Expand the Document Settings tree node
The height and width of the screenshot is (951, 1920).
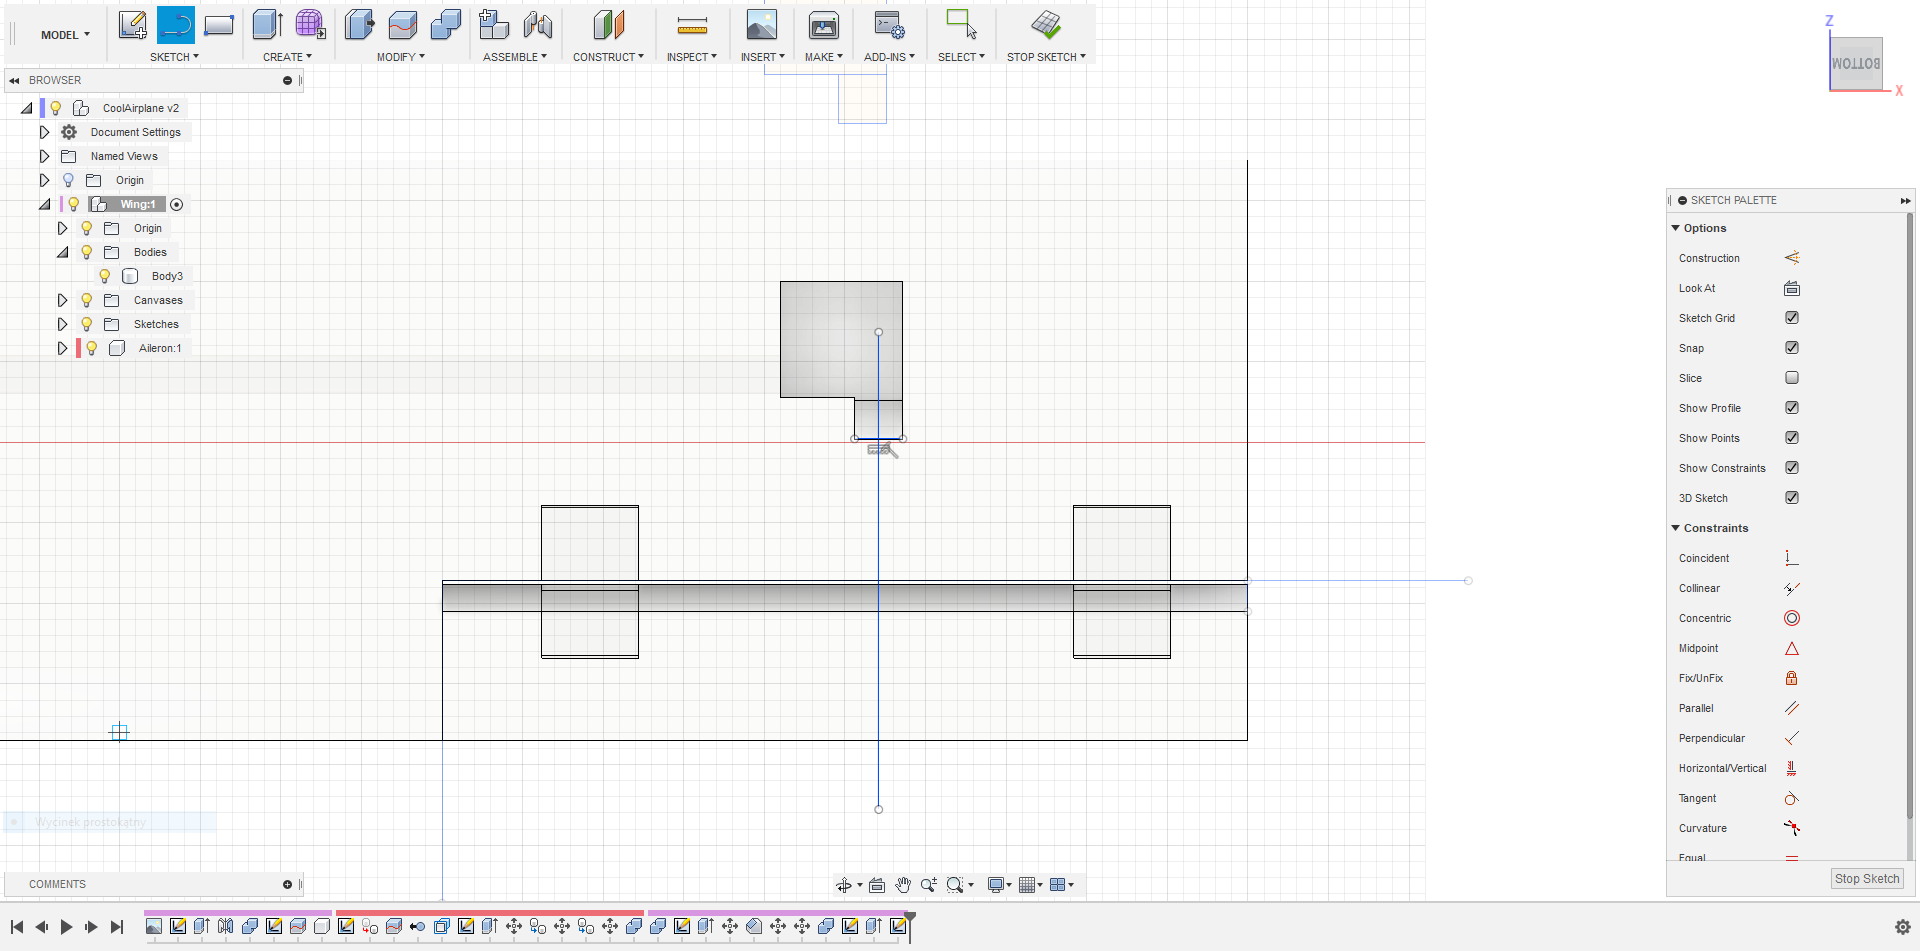coord(44,132)
